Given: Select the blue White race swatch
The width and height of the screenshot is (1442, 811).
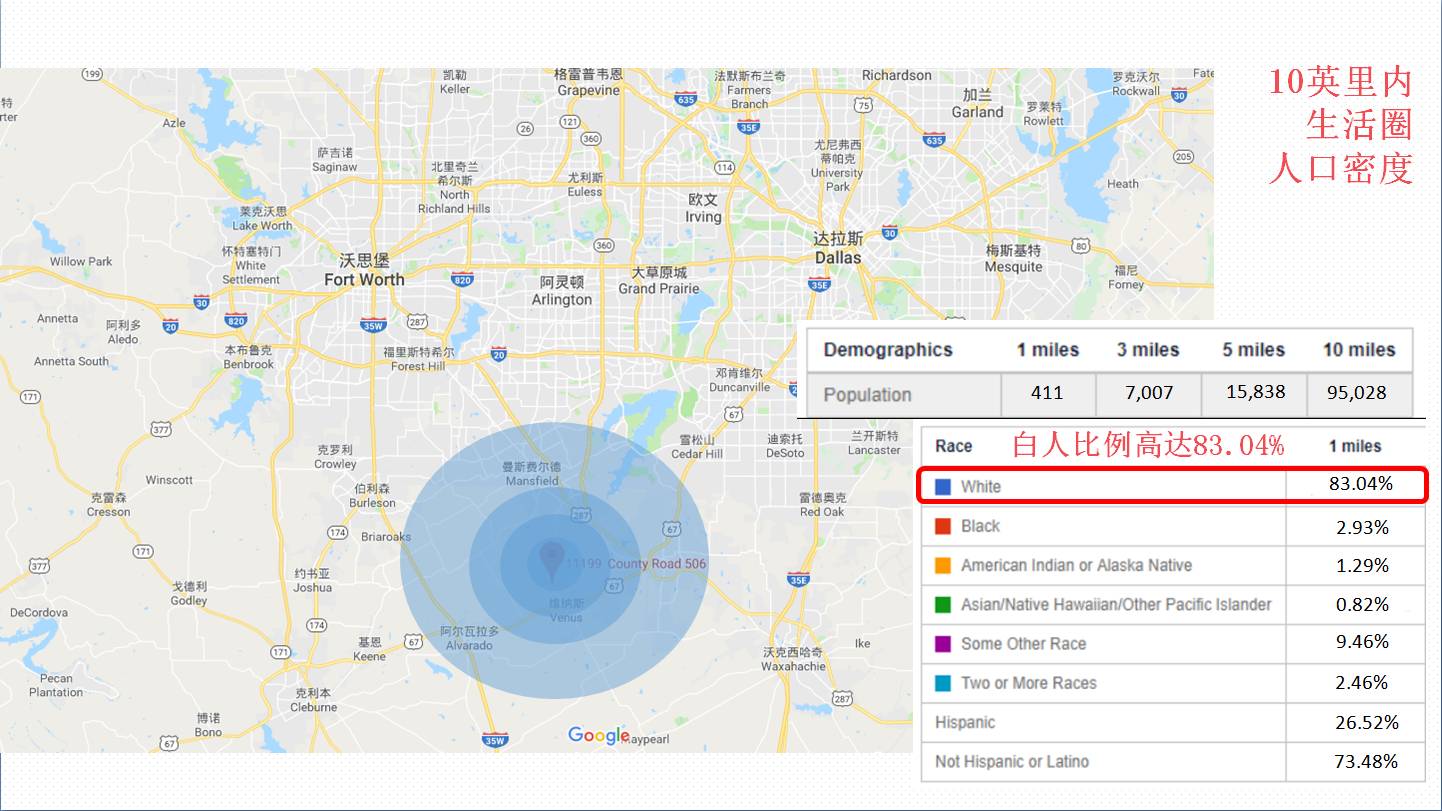Looking at the screenshot, I should tap(942, 487).
